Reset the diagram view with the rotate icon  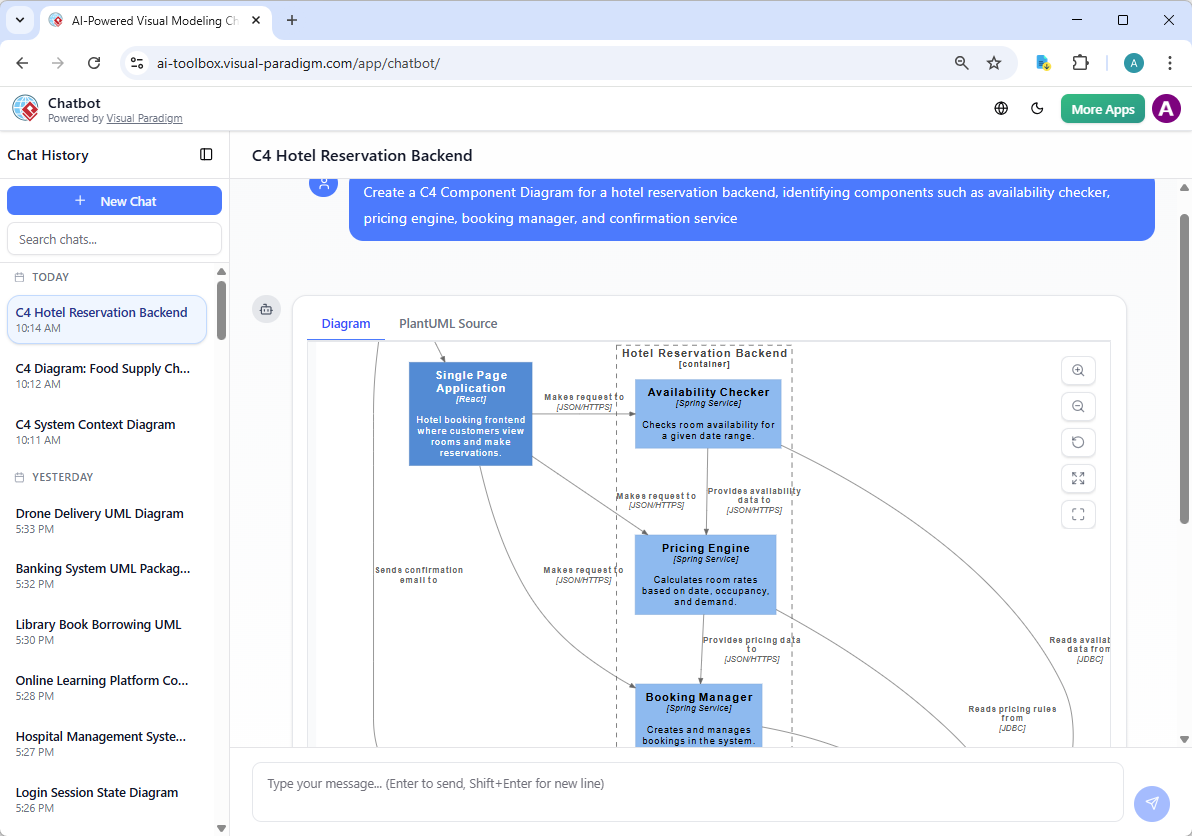tap(1078, 442)
